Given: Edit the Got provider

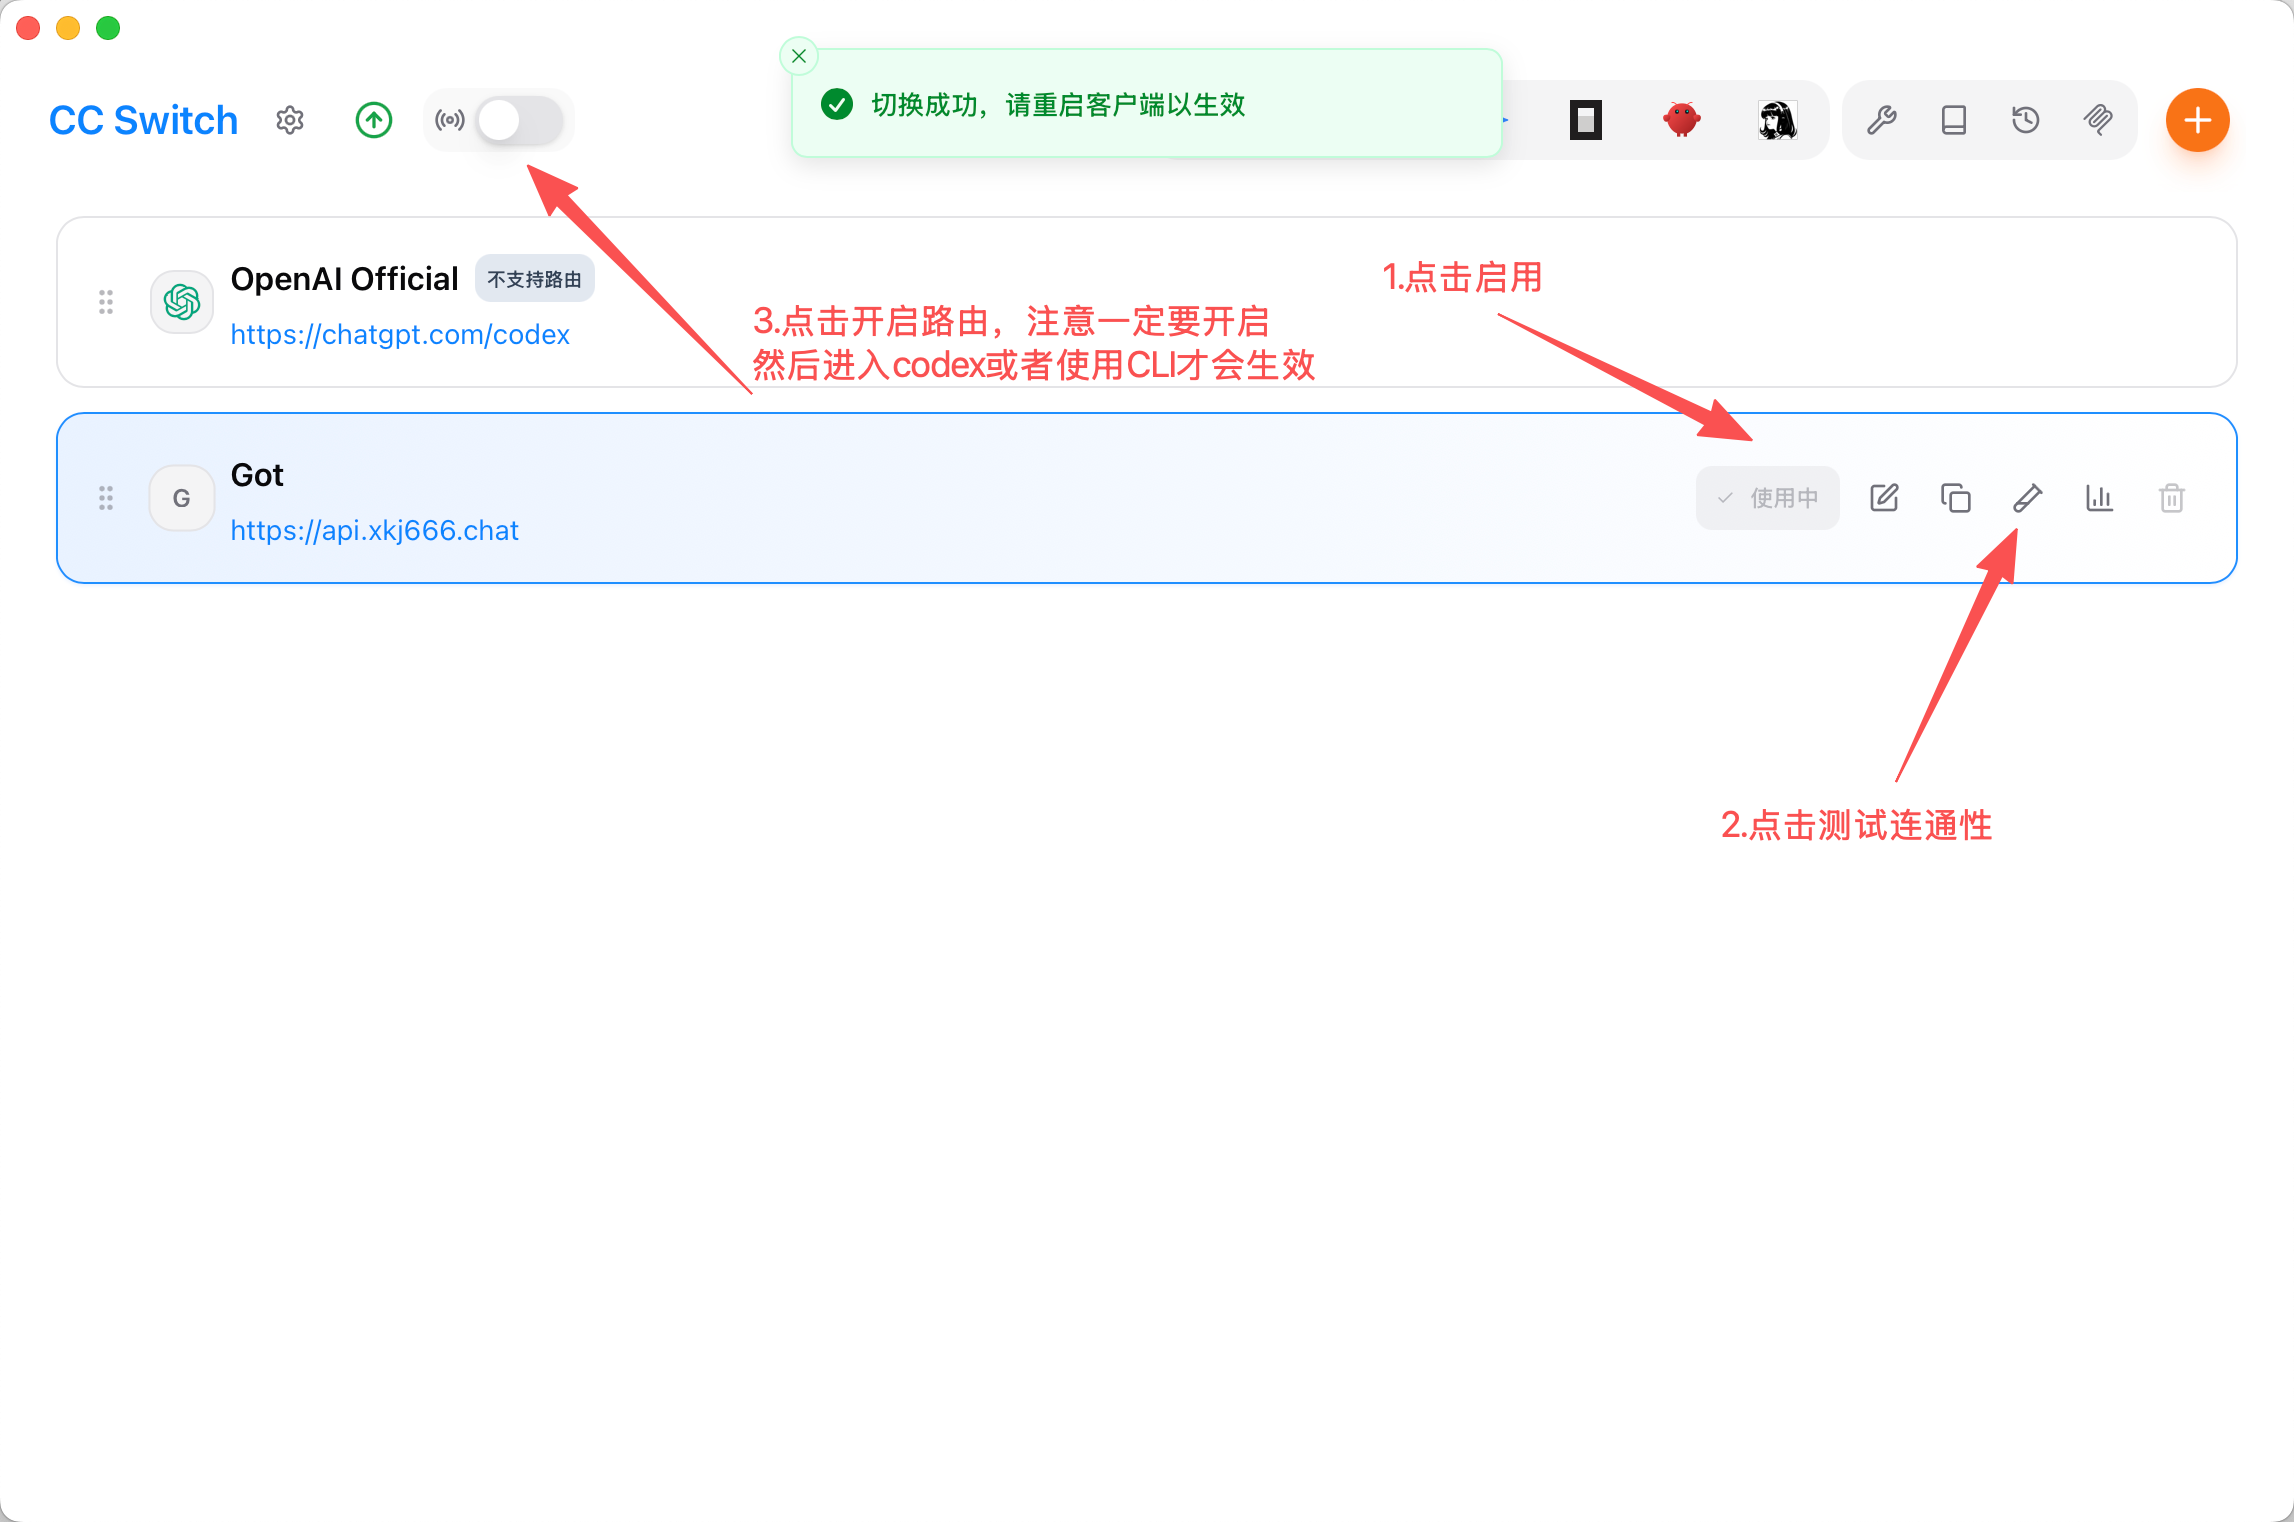Looking at the screenshot, I should point(1884,498).
